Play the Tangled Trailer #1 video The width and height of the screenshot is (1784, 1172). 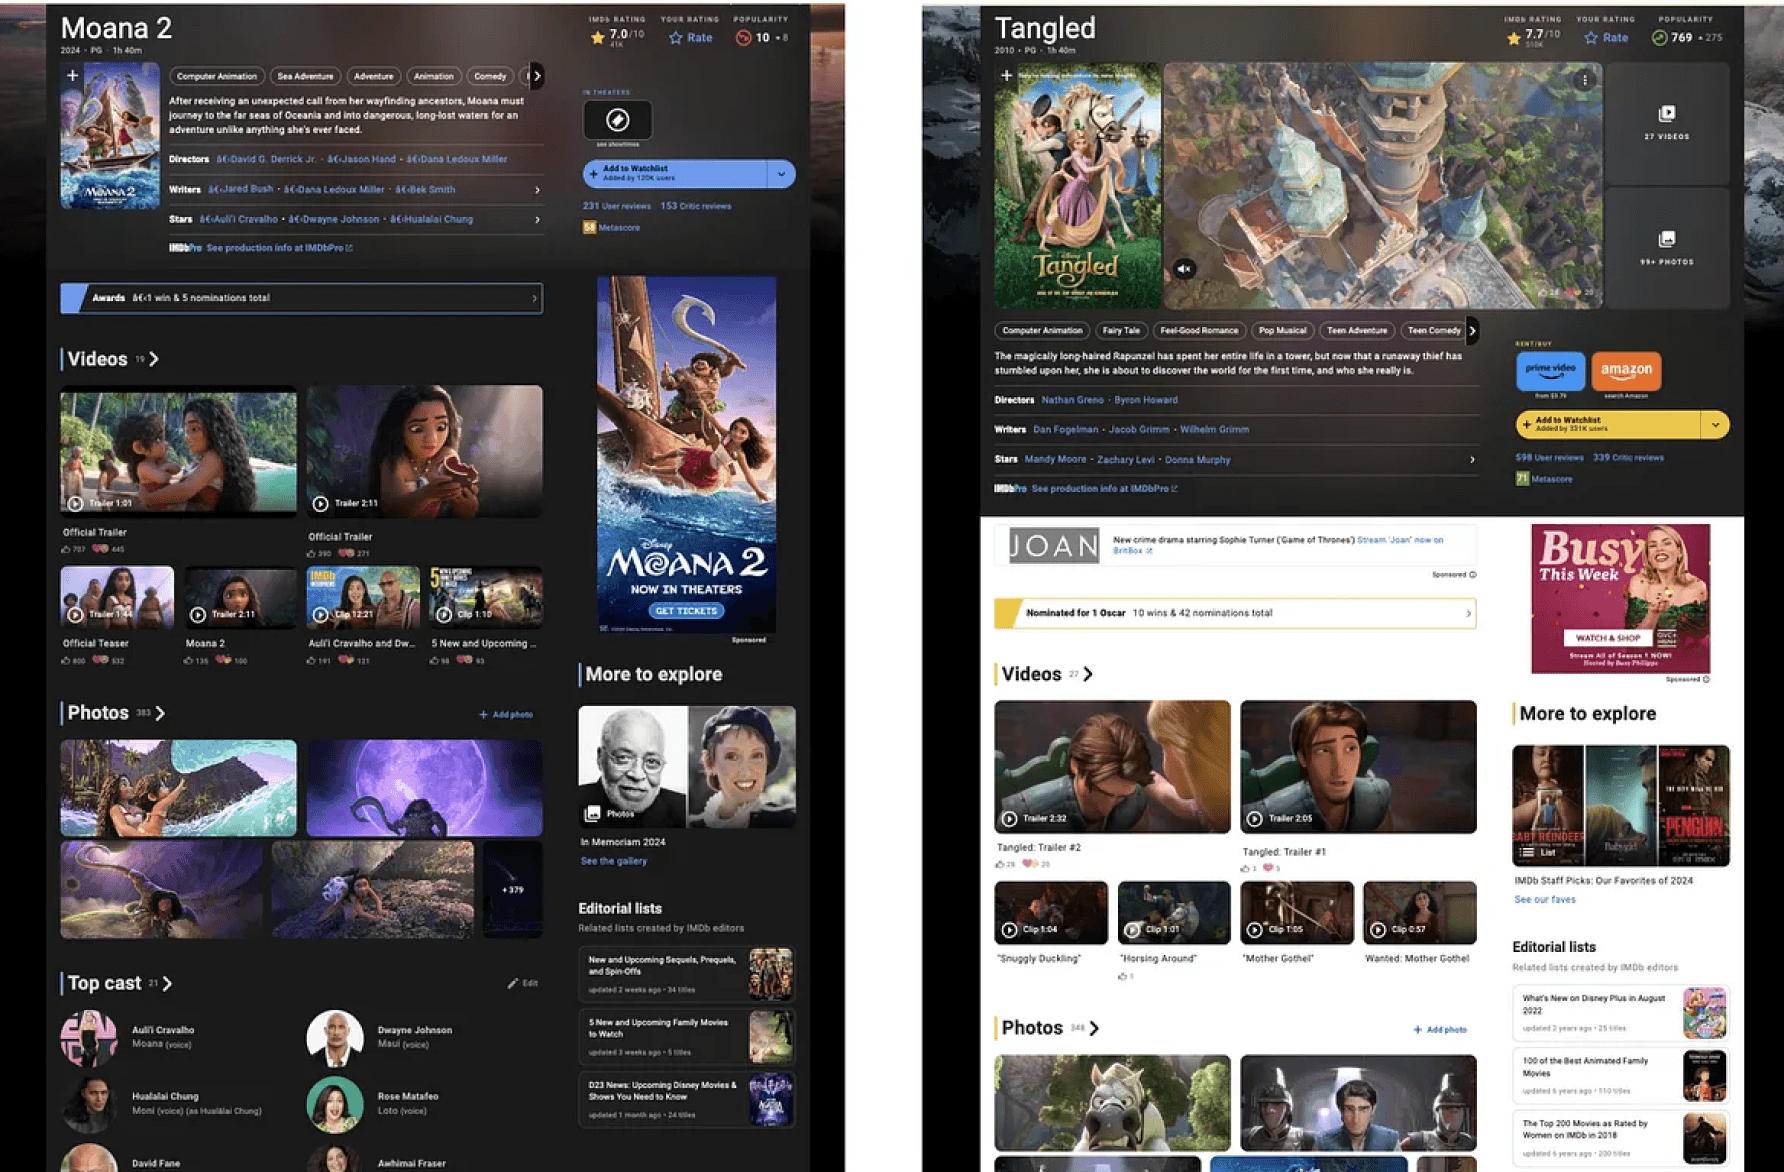1358,767
